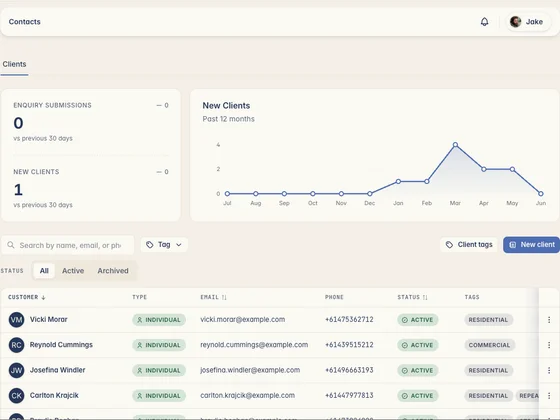This screenshot has height=420, width=560.
Task: Click the CK avatar for Carlton Krajcik
Action: (x=16, y=396)
